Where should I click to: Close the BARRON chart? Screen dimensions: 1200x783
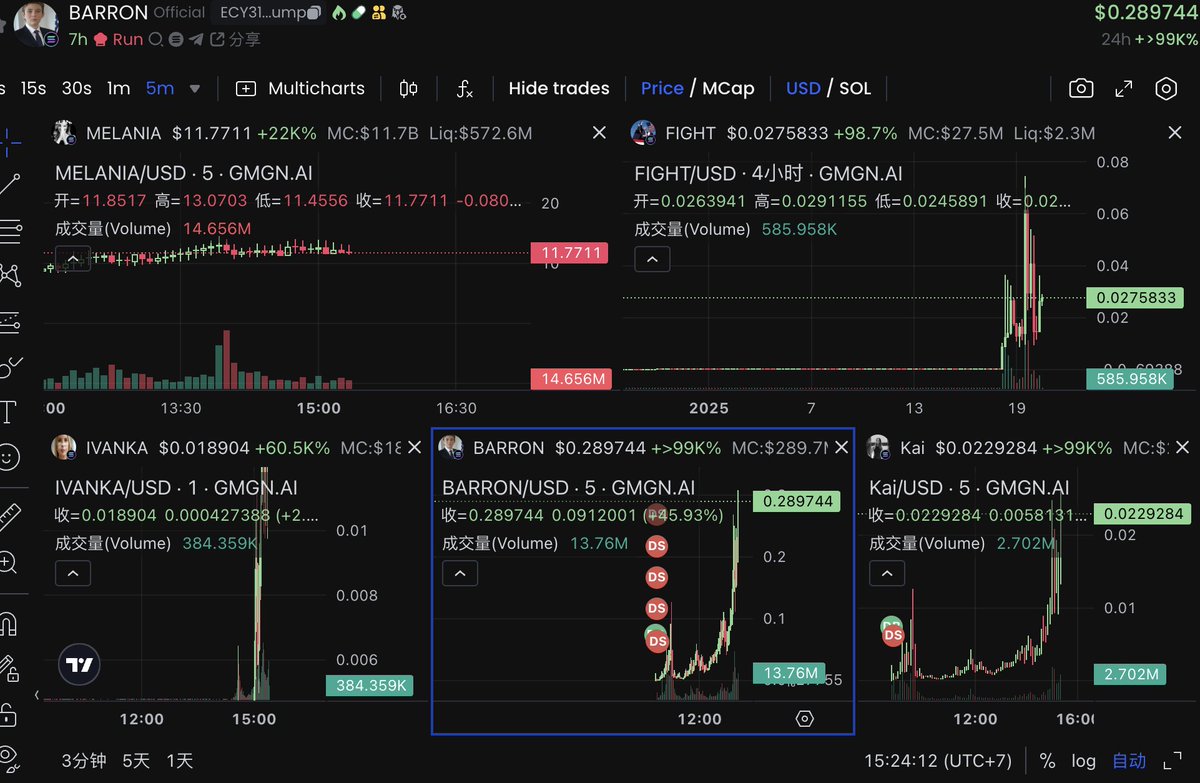841,448
